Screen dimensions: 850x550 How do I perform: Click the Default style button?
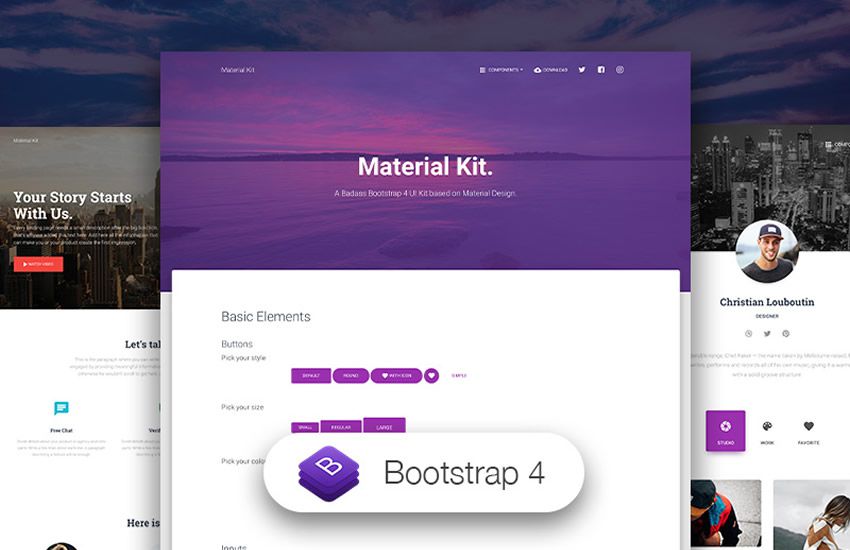tap(311, 376)
